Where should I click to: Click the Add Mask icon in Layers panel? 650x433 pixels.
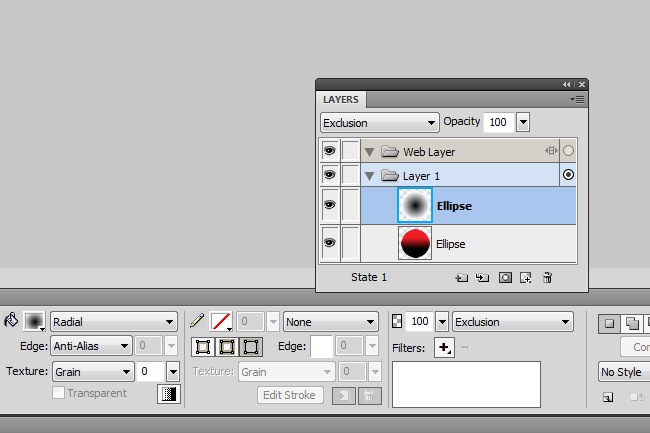click(505, 278)
